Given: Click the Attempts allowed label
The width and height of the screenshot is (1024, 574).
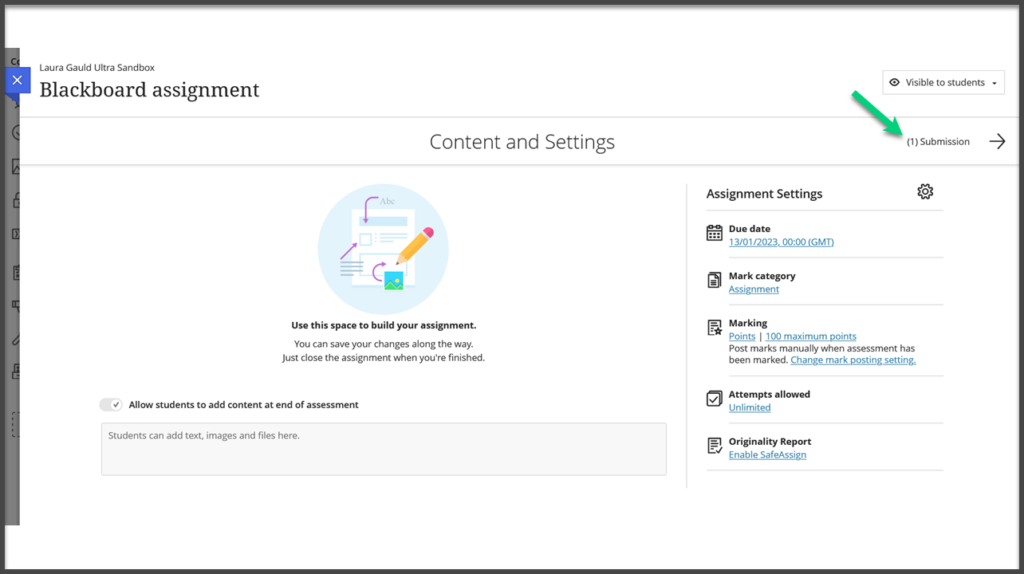Looking at the screenshot, I should pyautogui.click(x=769, y=394).
